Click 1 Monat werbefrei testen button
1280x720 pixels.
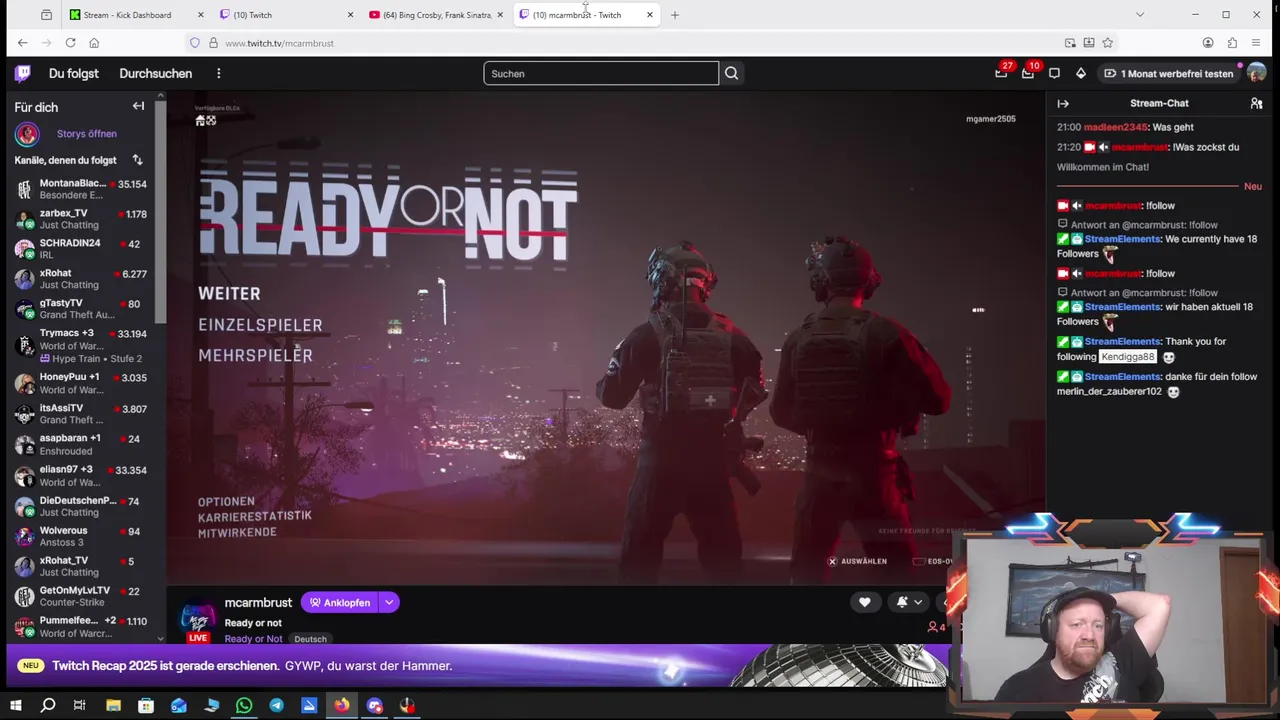point(1169,73)
